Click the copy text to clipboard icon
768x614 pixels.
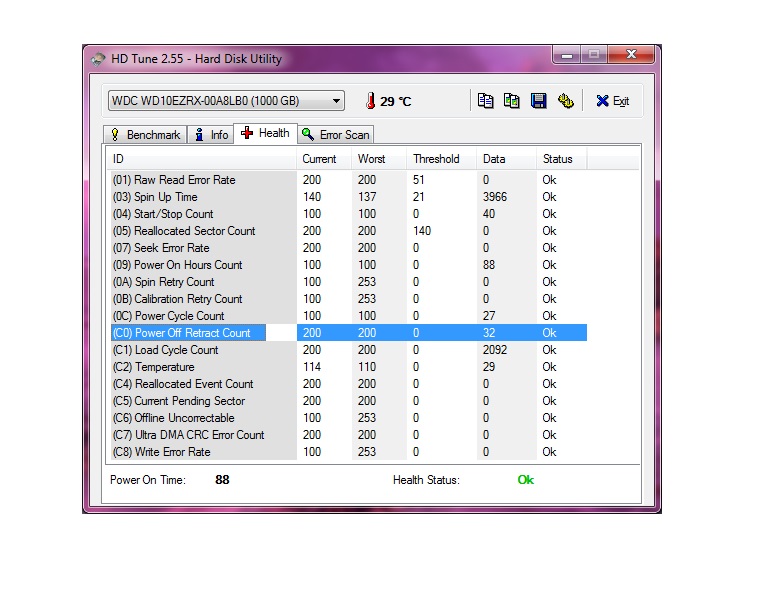(x=485, y=100)
